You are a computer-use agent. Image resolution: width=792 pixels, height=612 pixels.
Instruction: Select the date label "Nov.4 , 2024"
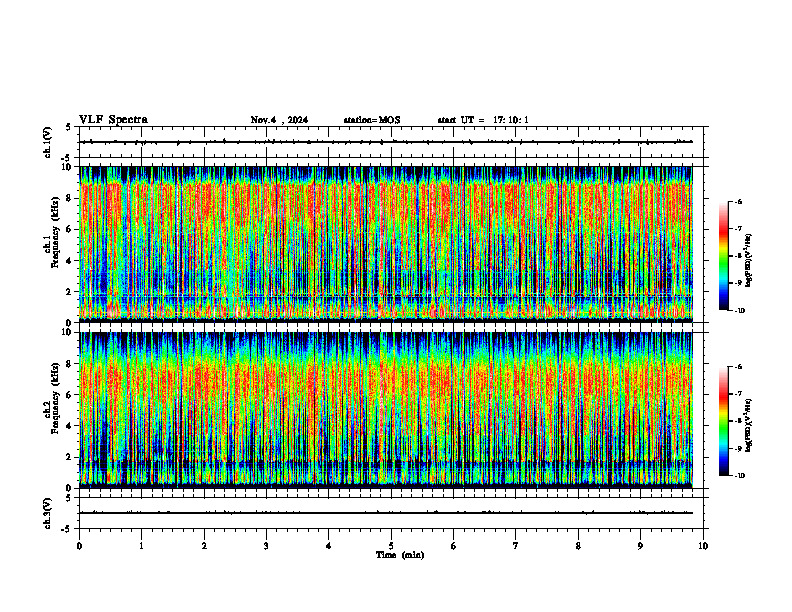pyautogui.click(x=279, y=120)
